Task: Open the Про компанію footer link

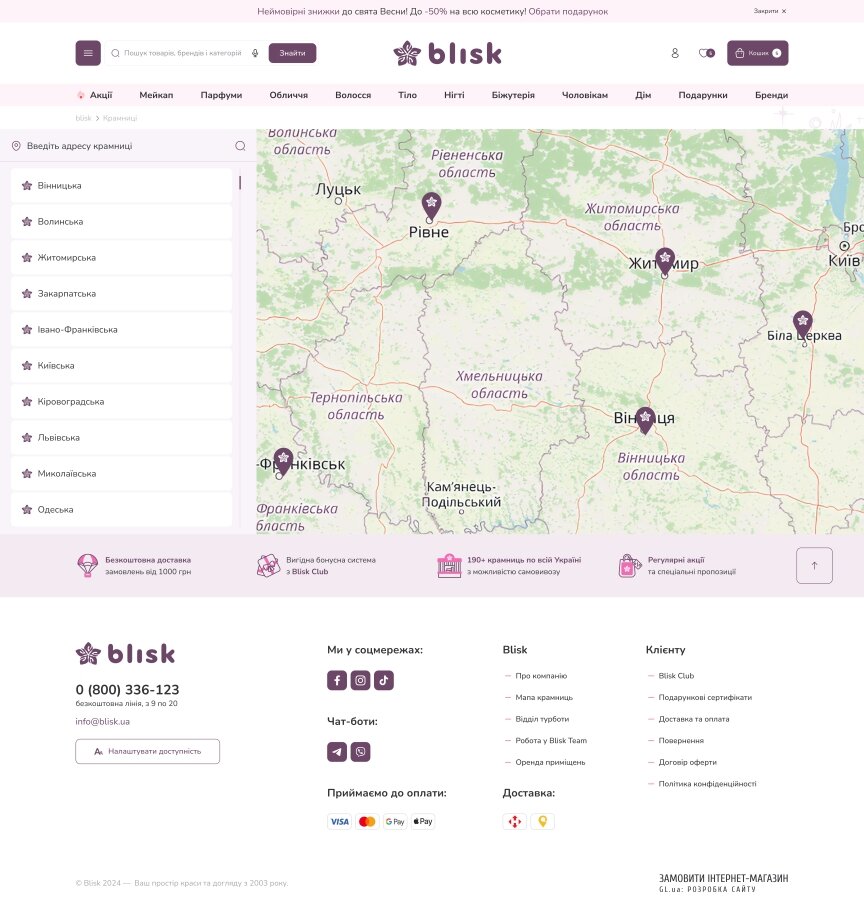Action: [541, 676]
